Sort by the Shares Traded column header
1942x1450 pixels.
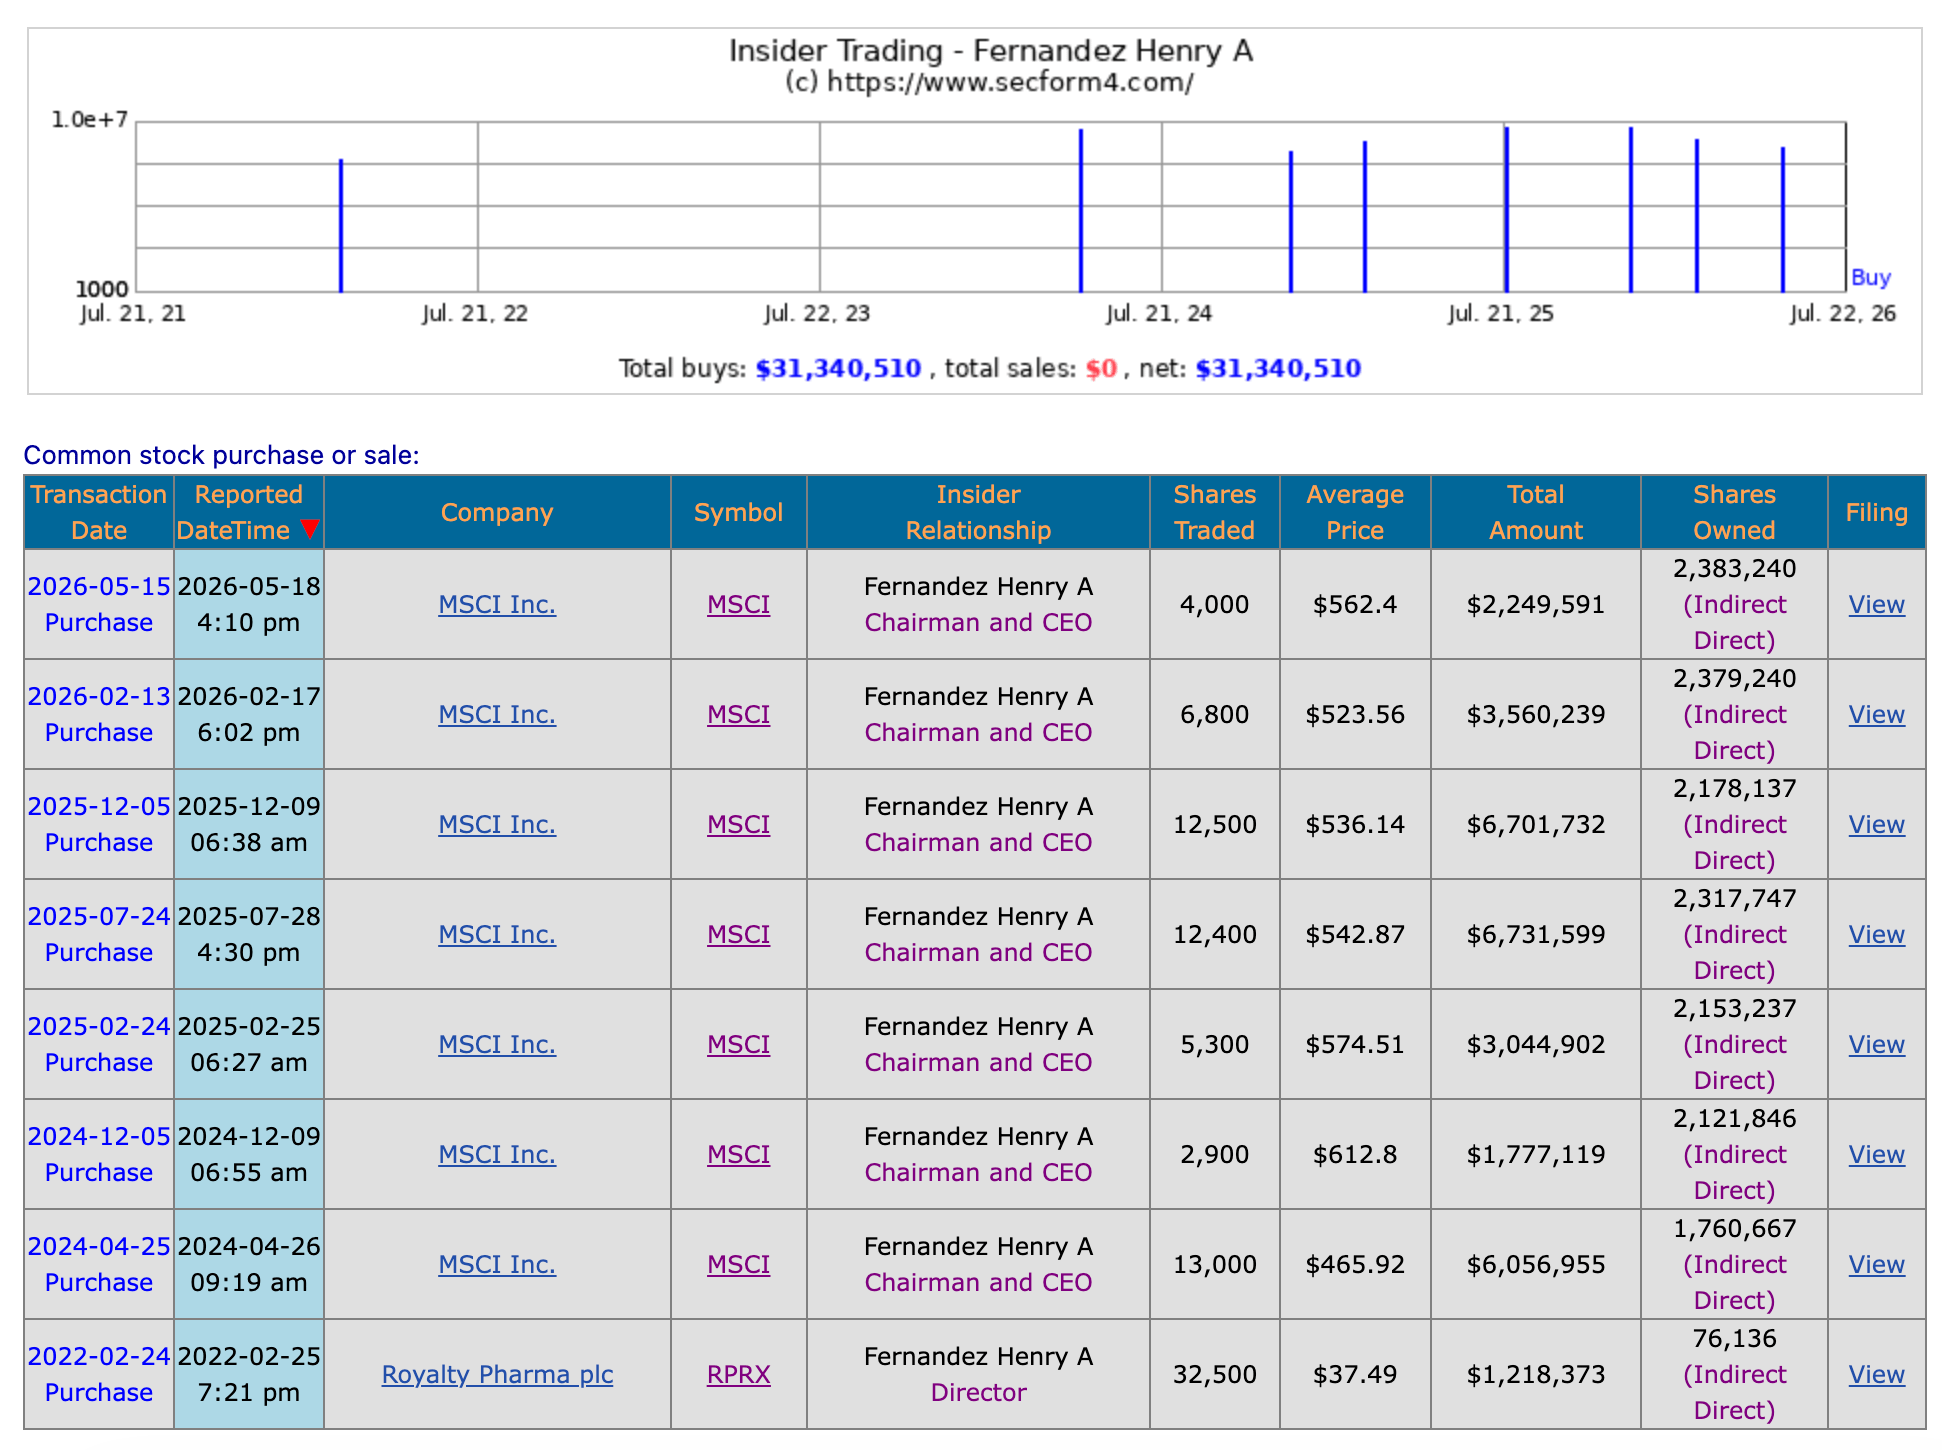point(1215,512)
